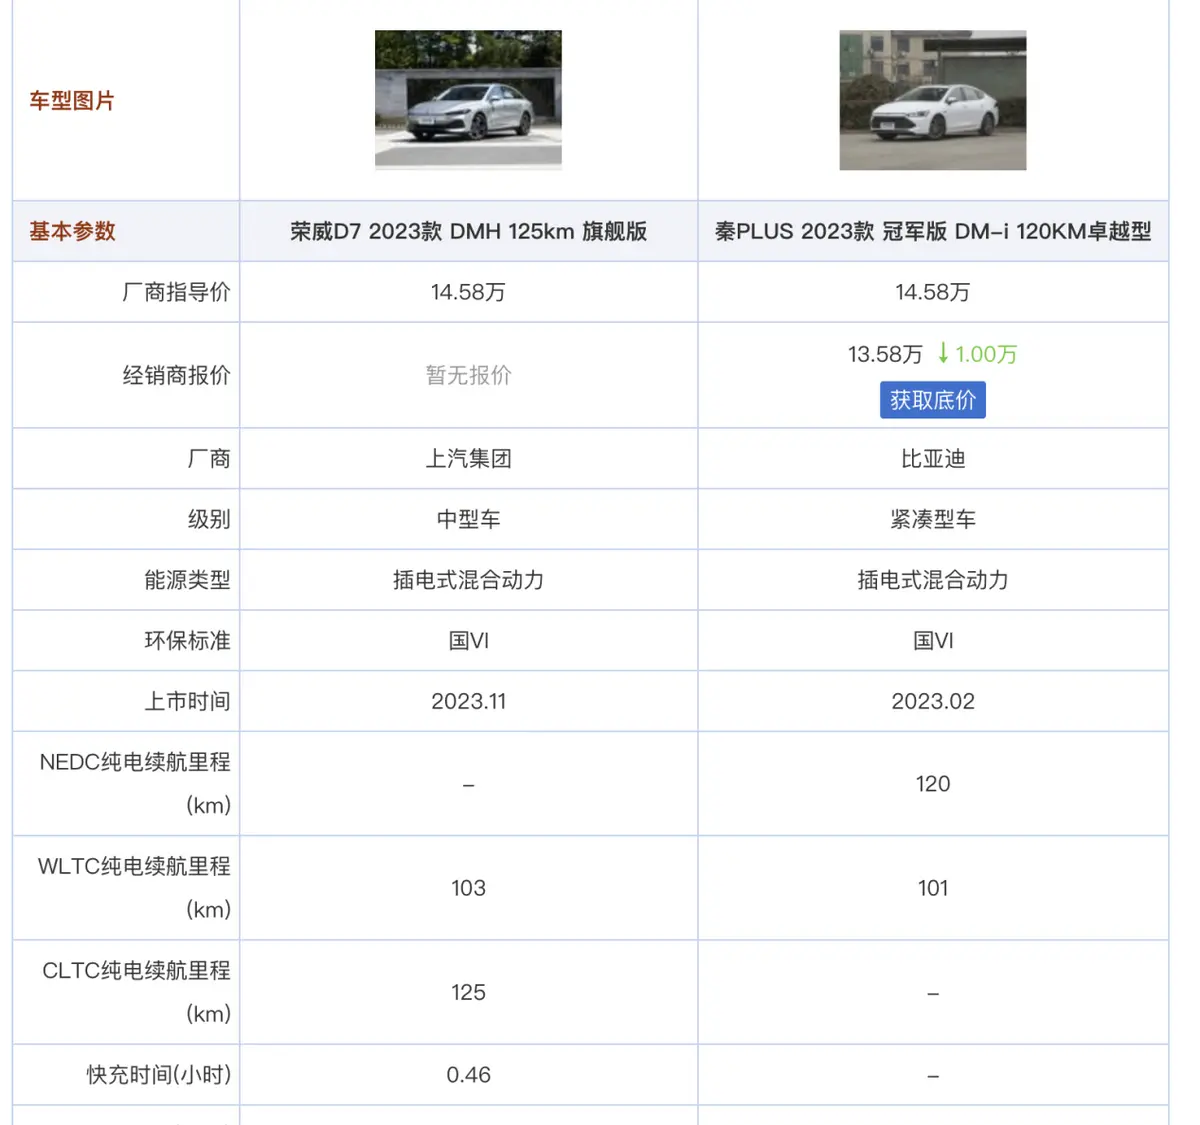Click the CLTC纯电续航里程 row label

136,991
